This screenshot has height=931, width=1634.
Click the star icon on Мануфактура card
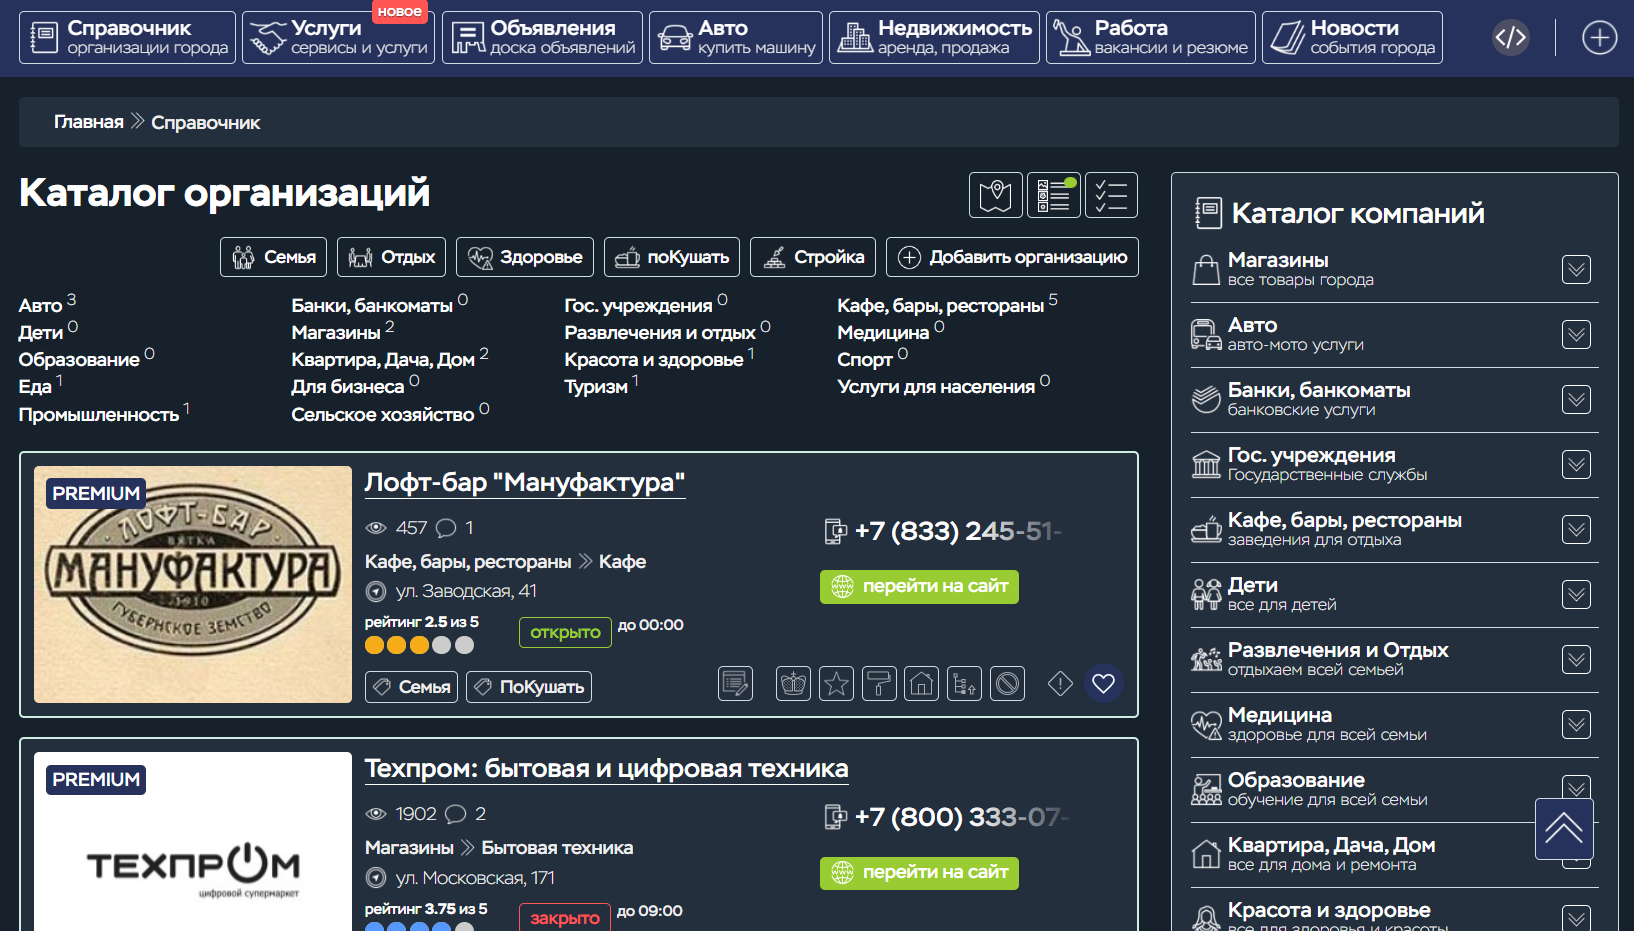point(836,684)
